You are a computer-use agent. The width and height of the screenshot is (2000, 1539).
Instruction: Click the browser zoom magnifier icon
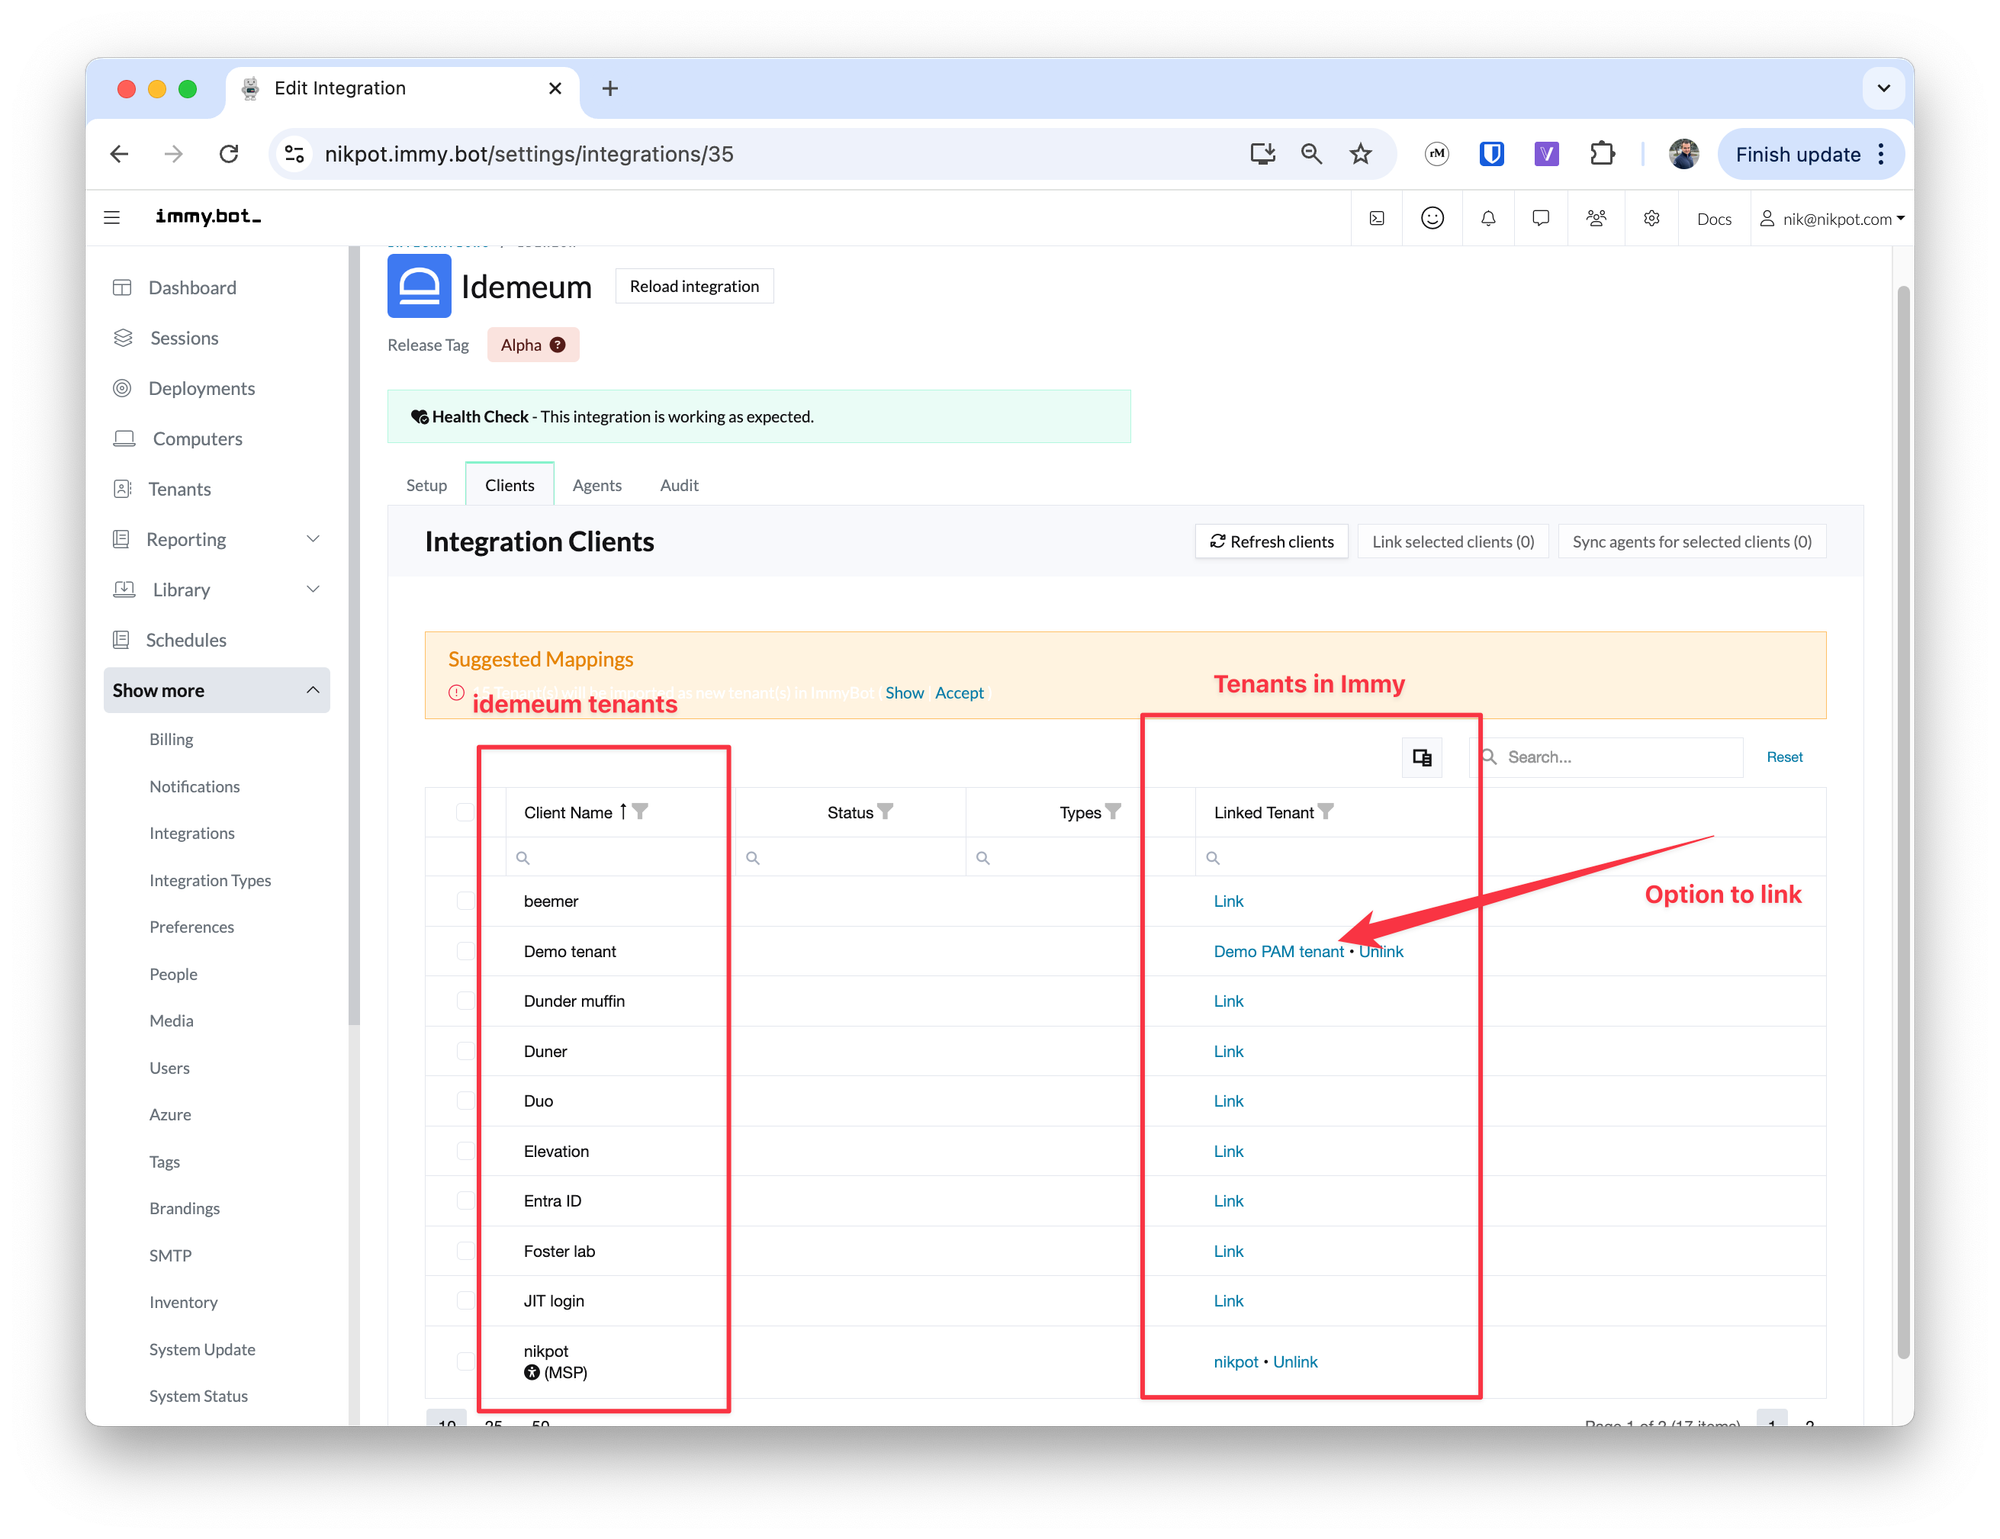pyautogui.click(x=1311, y=154)
